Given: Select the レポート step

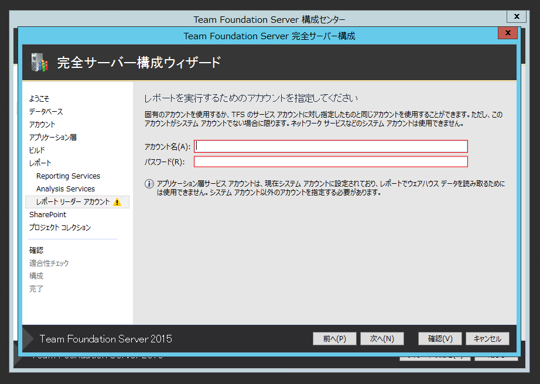Looking at the screenshot, I should tap(40, 163).
